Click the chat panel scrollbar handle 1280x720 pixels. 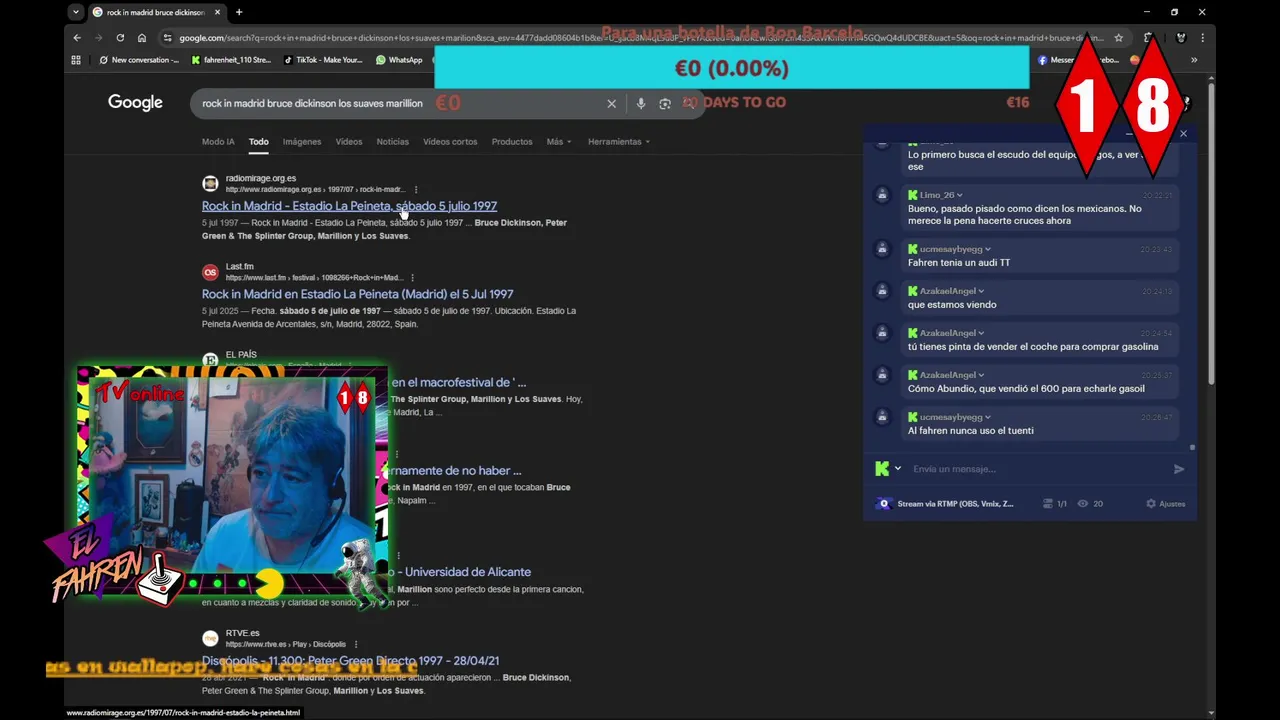(1192, 448)
